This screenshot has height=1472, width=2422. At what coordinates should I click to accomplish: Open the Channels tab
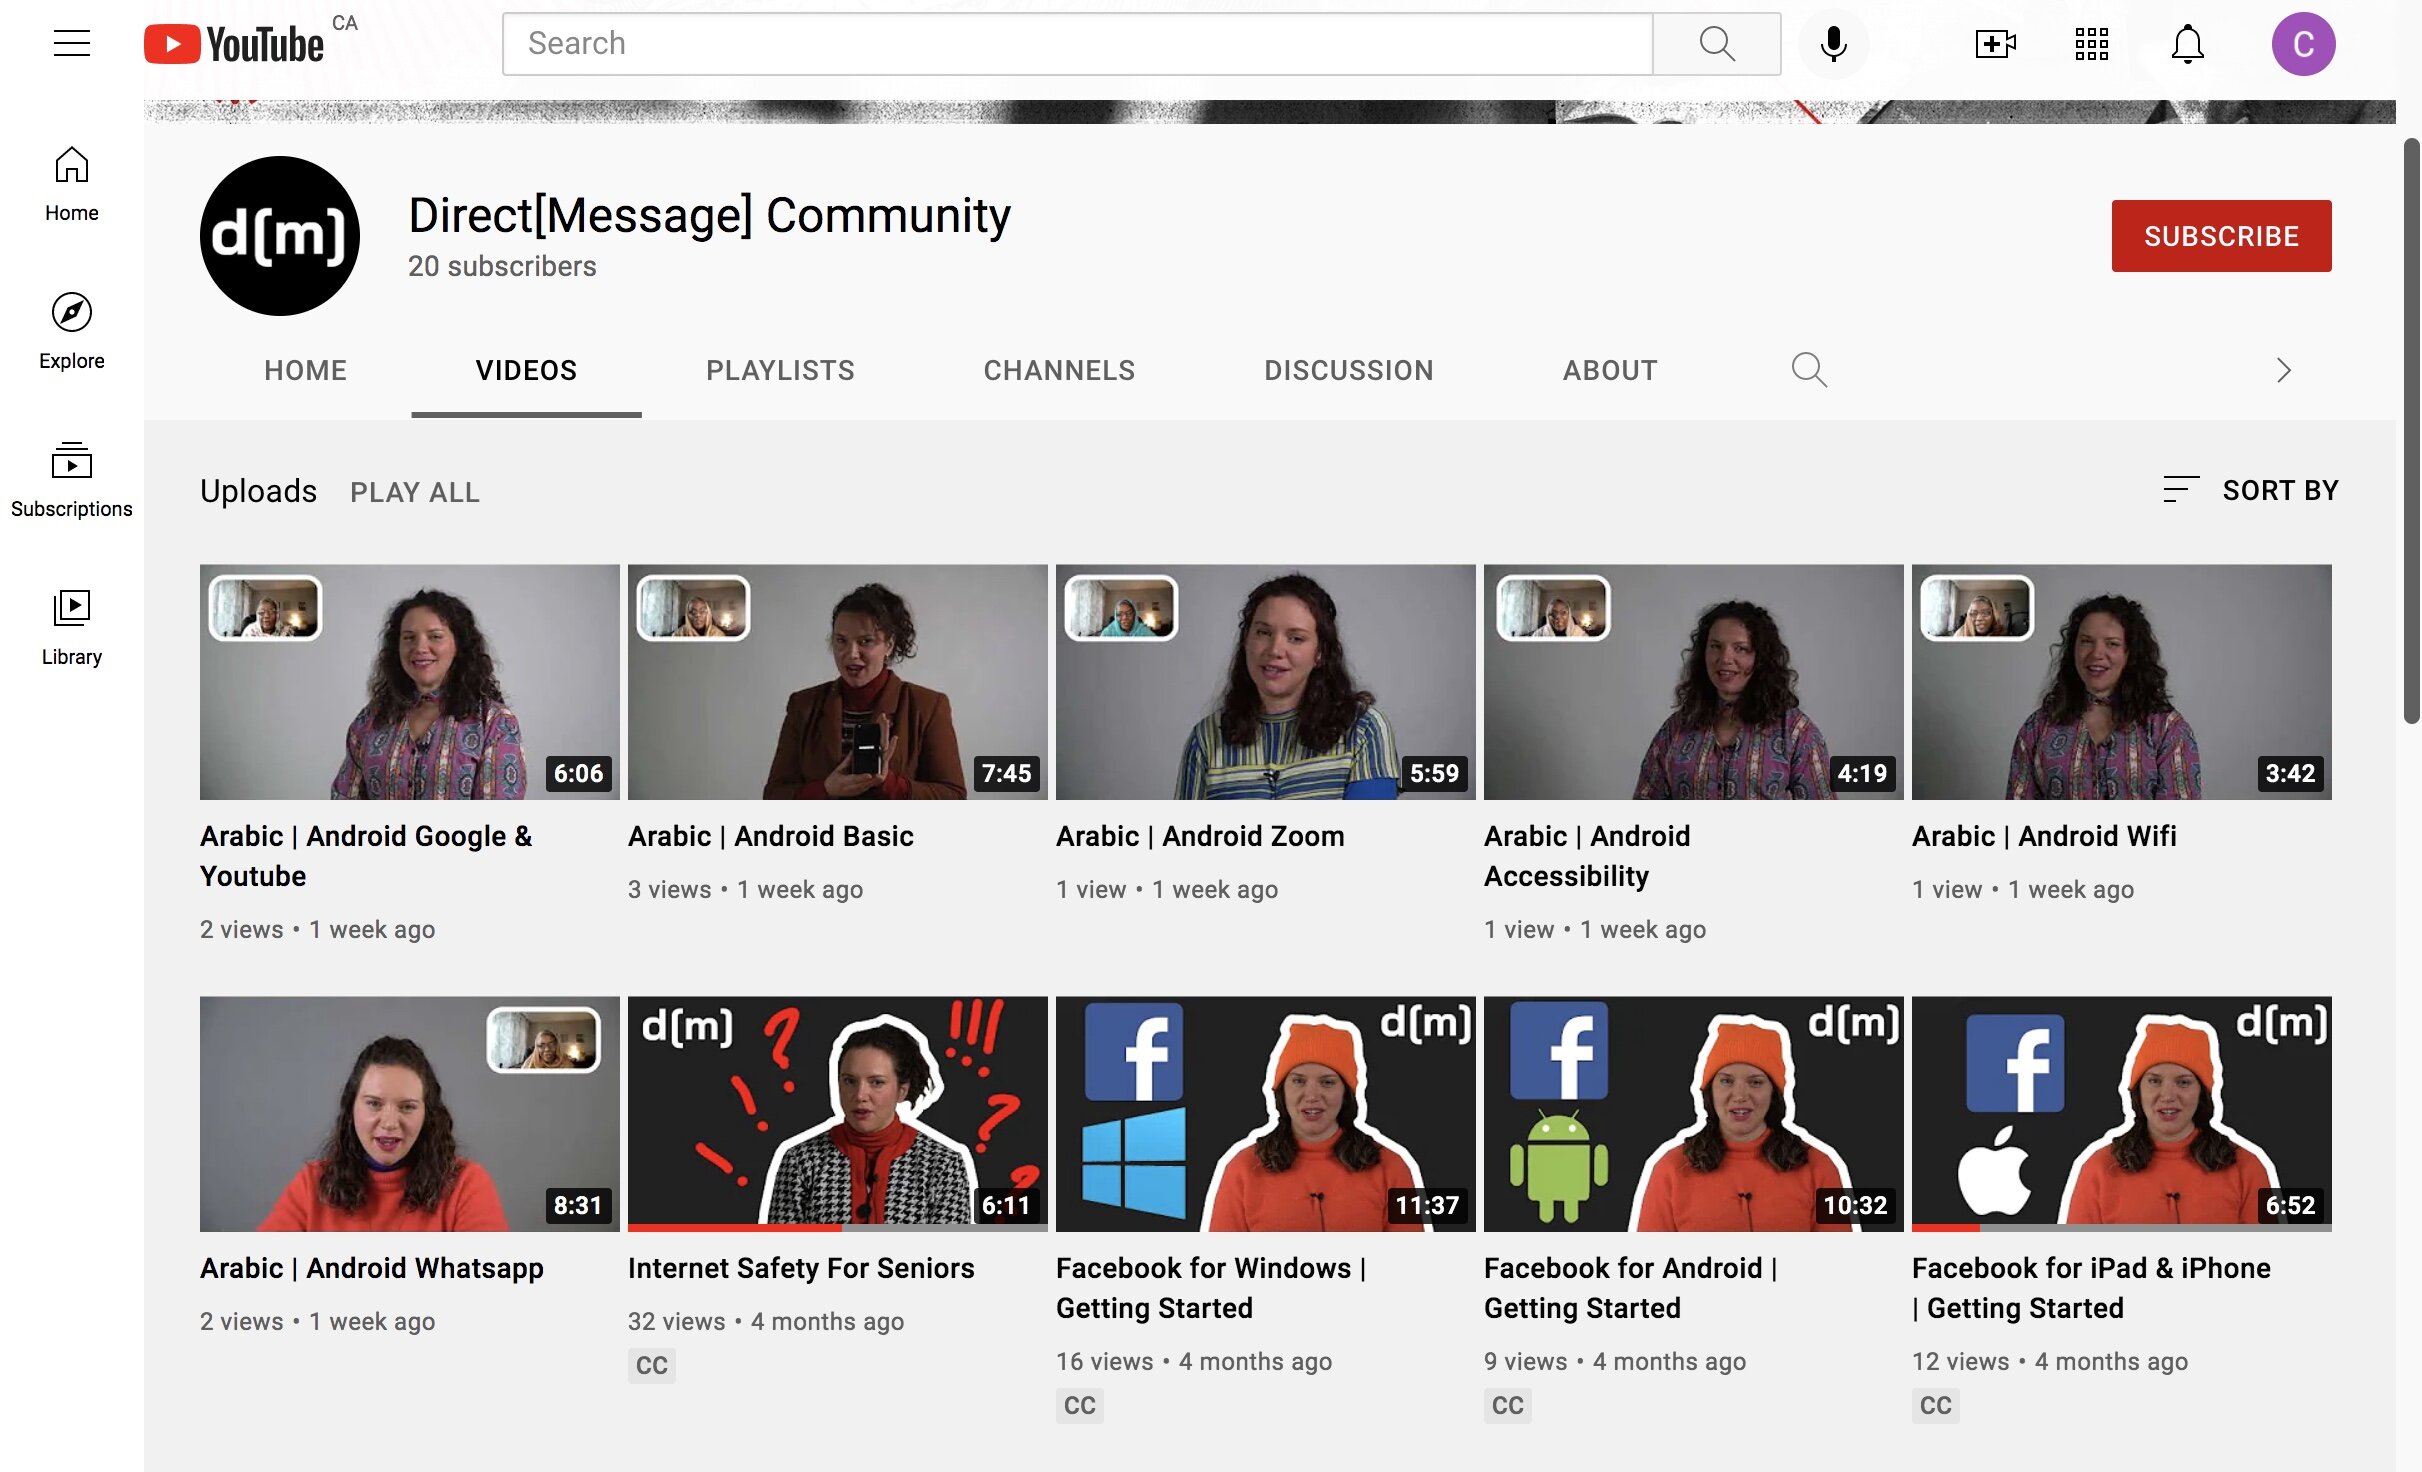click(1059, 370)
